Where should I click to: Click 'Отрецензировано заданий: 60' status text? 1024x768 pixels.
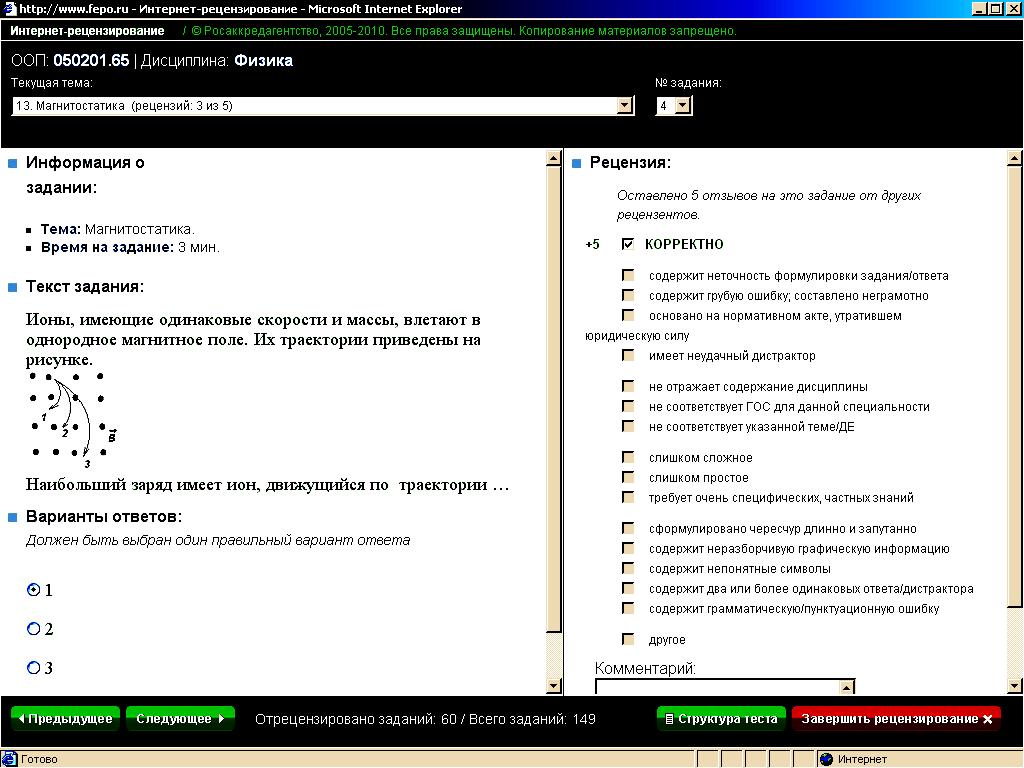(x=356, y=719)
